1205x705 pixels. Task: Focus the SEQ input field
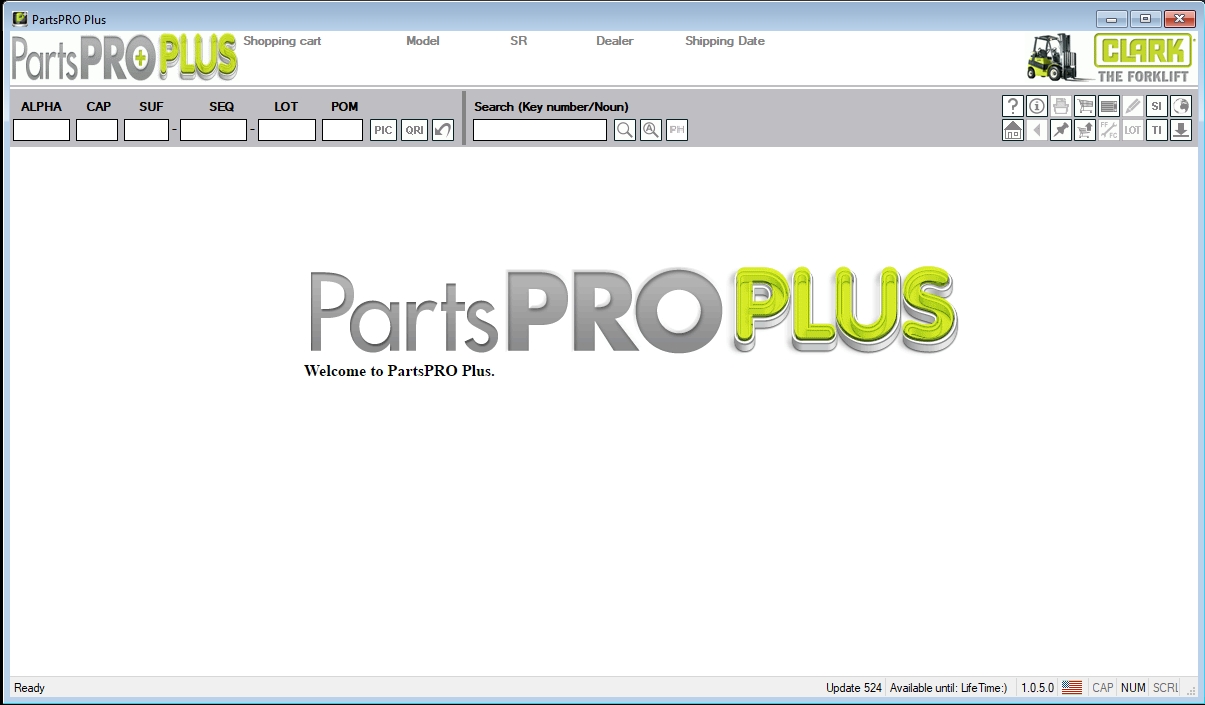pos(213,130)
